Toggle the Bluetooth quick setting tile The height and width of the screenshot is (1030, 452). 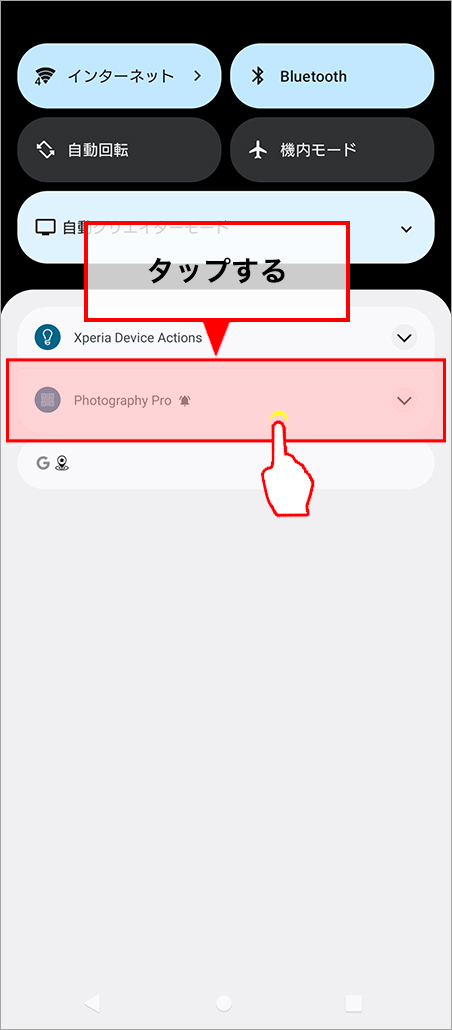tap(332, 76)
